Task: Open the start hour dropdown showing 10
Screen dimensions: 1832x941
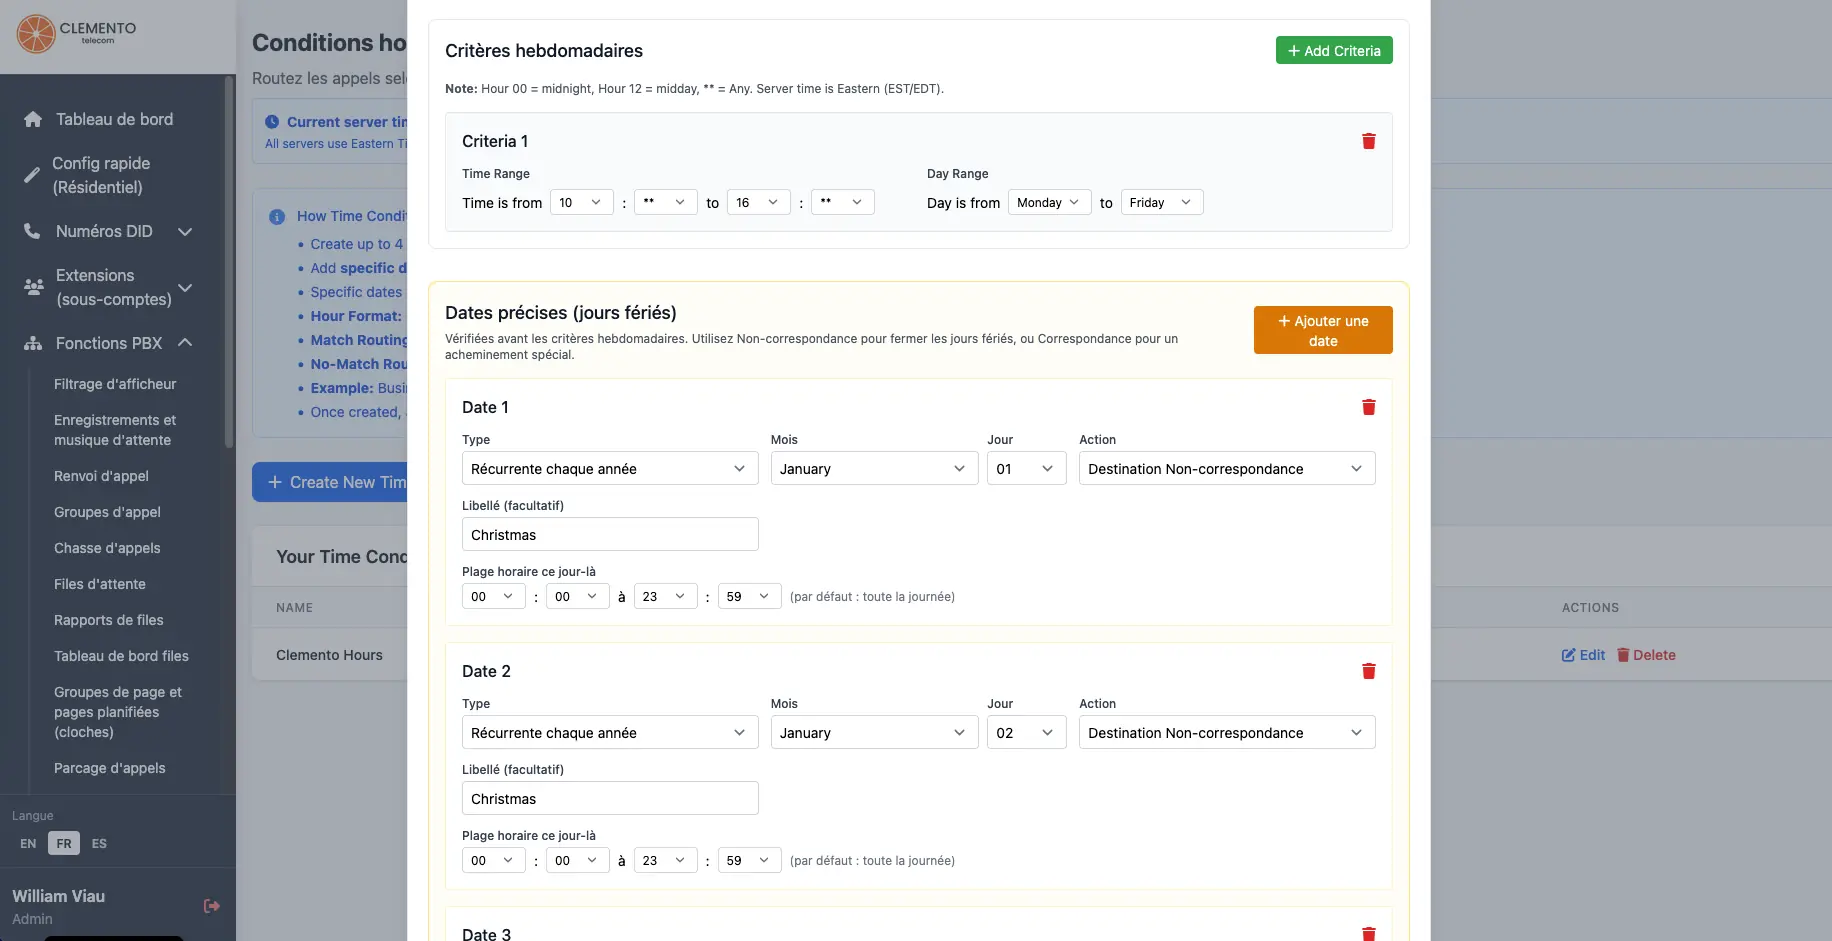Action: coord(582,202)
